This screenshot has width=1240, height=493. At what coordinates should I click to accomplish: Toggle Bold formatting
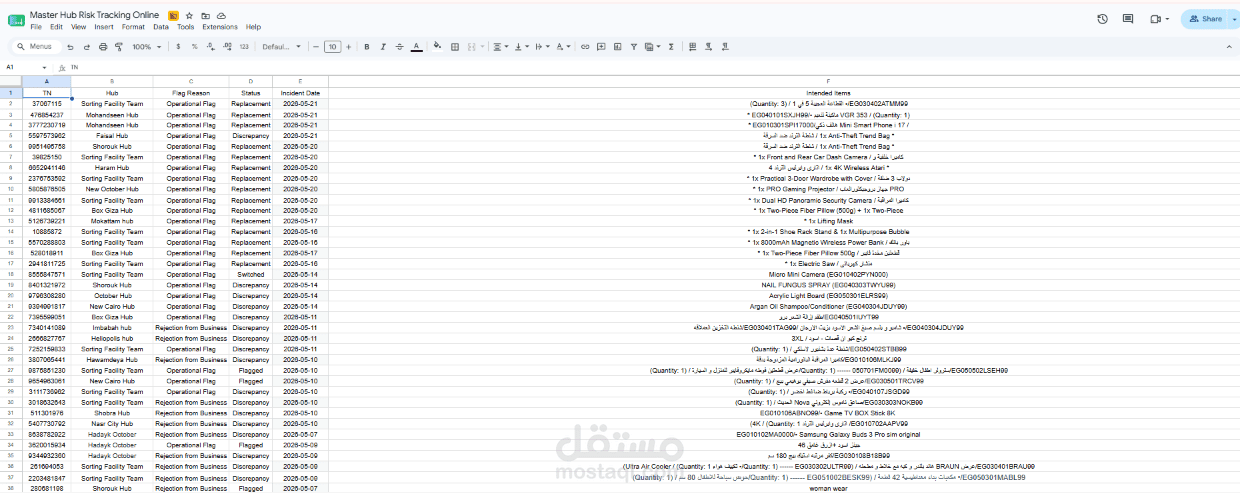[367, 47]
